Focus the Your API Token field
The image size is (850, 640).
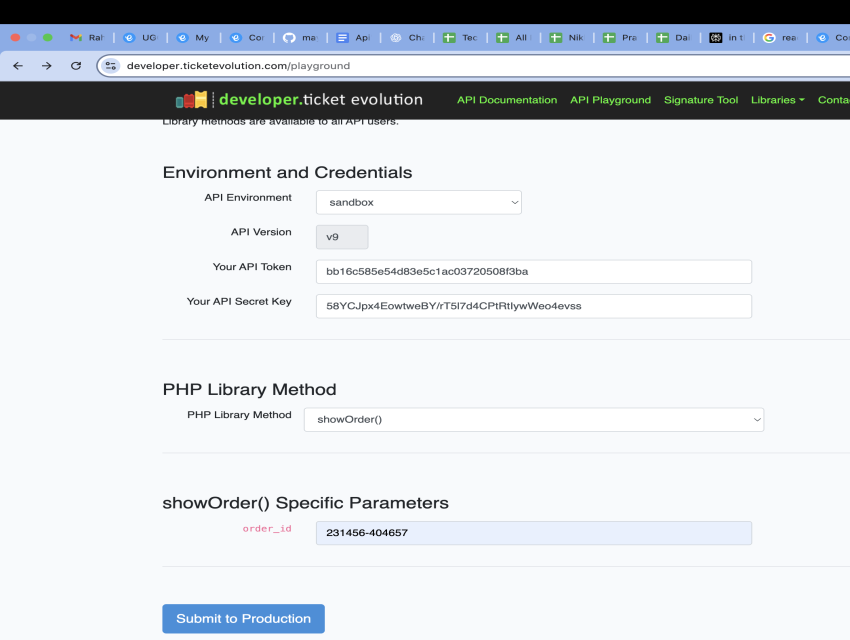tap(533, 271)
